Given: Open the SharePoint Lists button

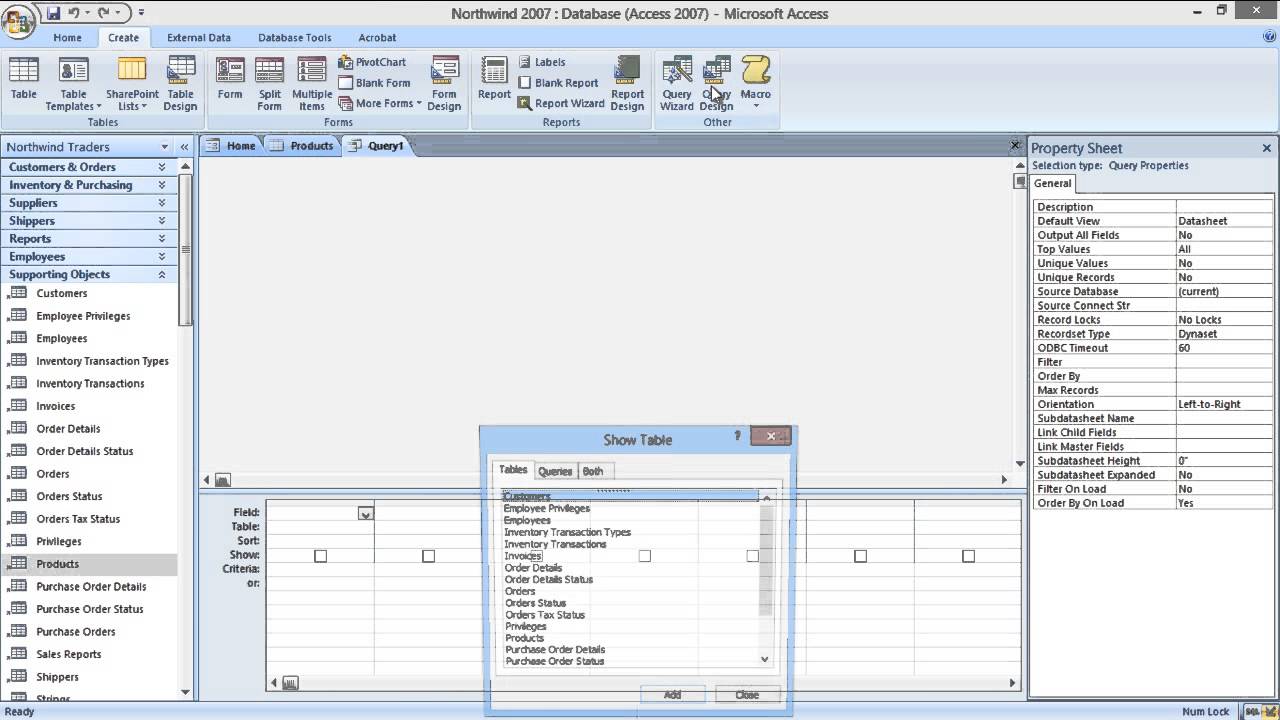Looking at the screenshot, I should pos(132,82).
